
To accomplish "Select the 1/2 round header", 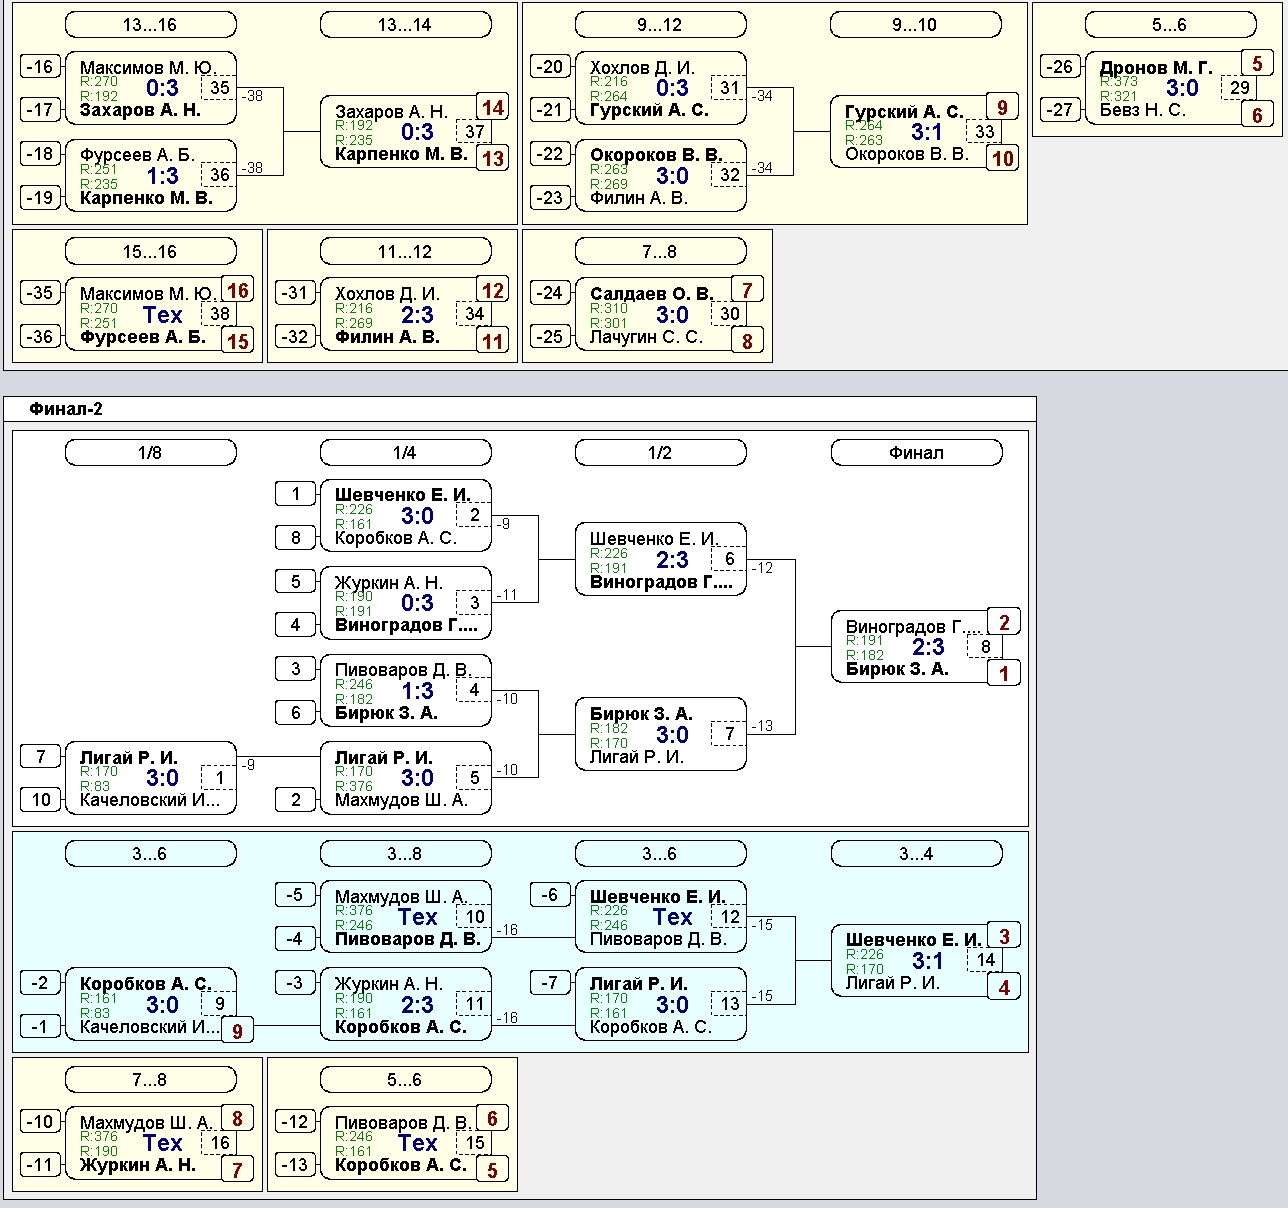I will point(660,453).
